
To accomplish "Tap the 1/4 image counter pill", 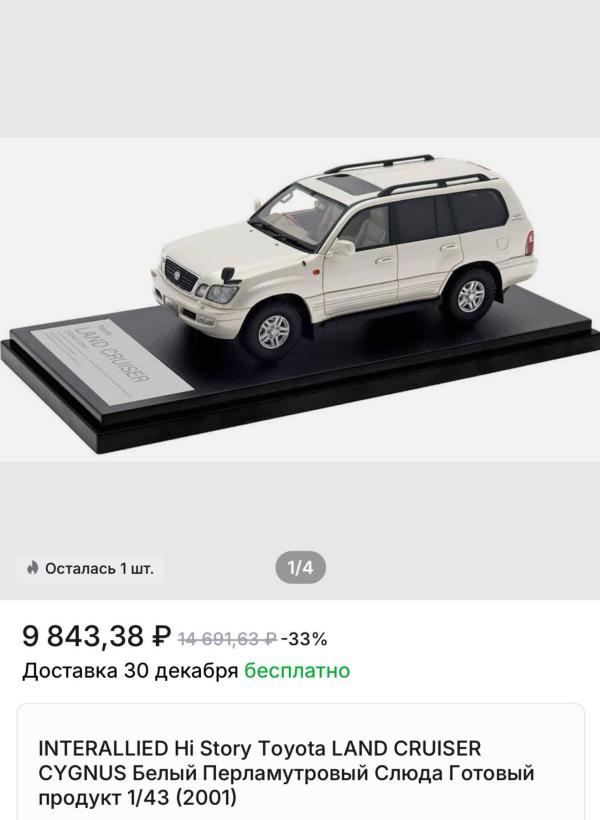I will pos(300,567).
